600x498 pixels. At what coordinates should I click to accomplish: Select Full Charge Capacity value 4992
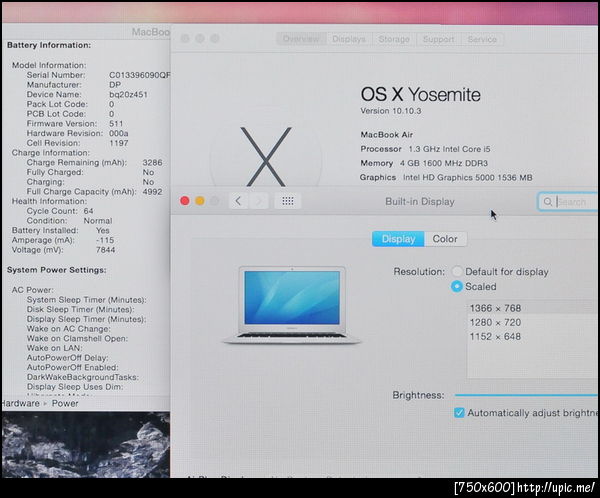pos(152,192)
